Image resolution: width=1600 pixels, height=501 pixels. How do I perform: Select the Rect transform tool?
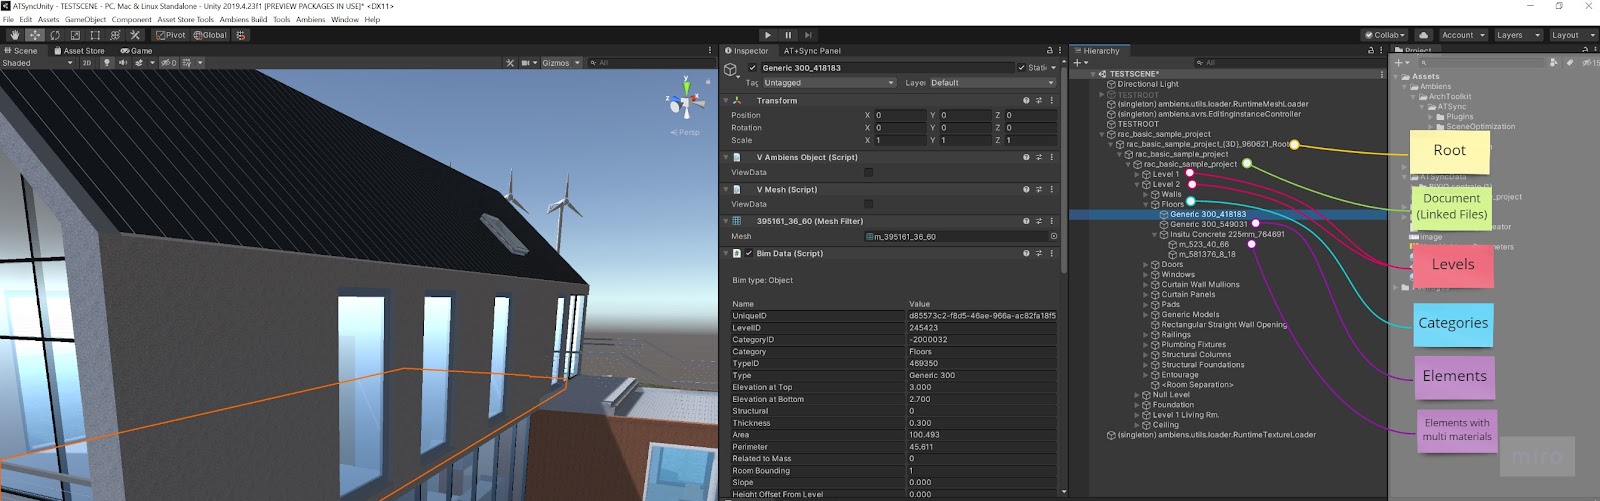94,35
